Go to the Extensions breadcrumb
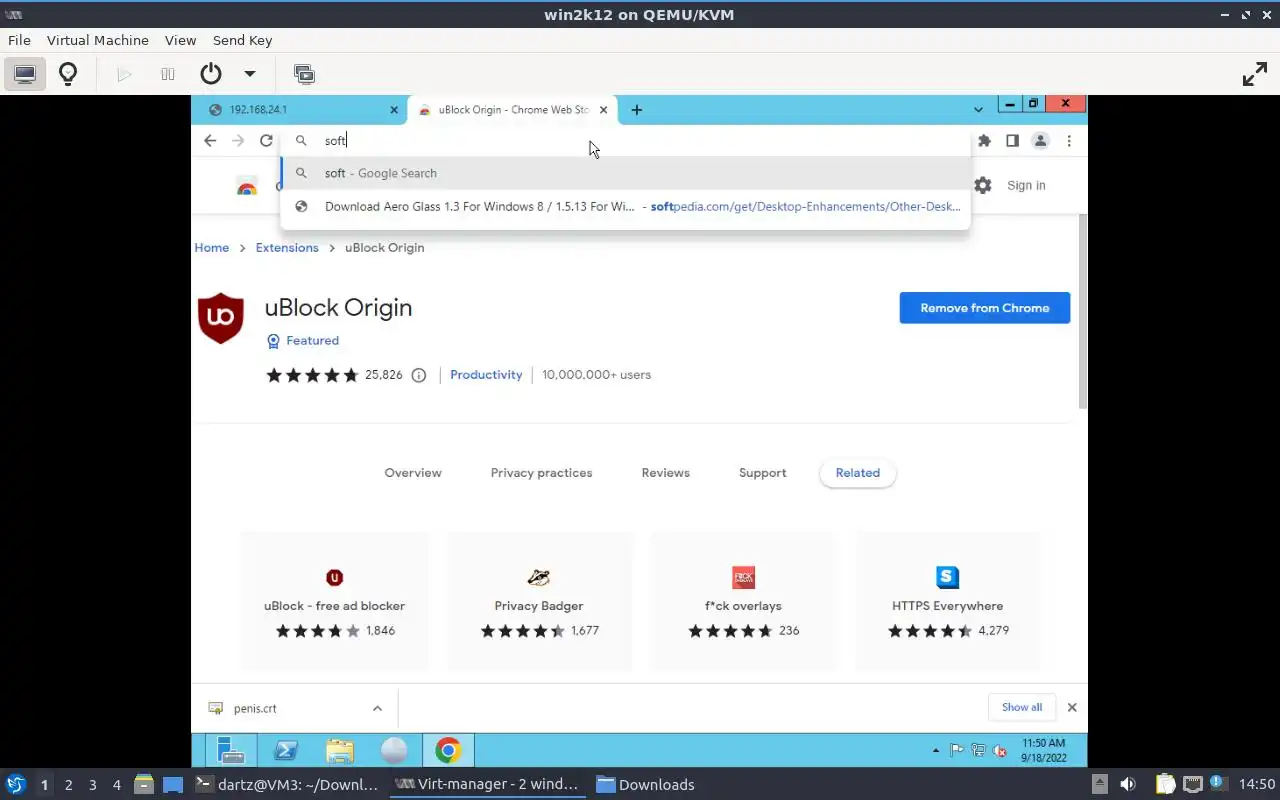This screenshot has height=800, width=1280. [287, 248]
